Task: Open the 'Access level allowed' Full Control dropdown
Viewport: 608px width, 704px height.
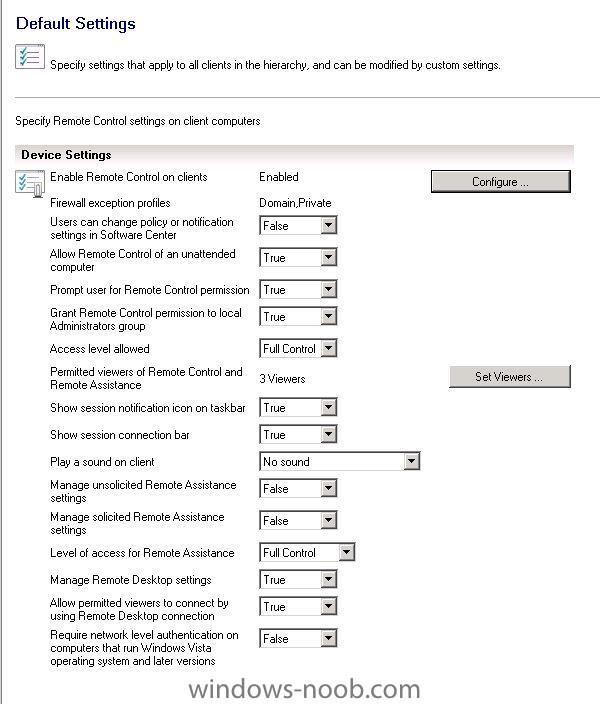Action: (298, 348)
